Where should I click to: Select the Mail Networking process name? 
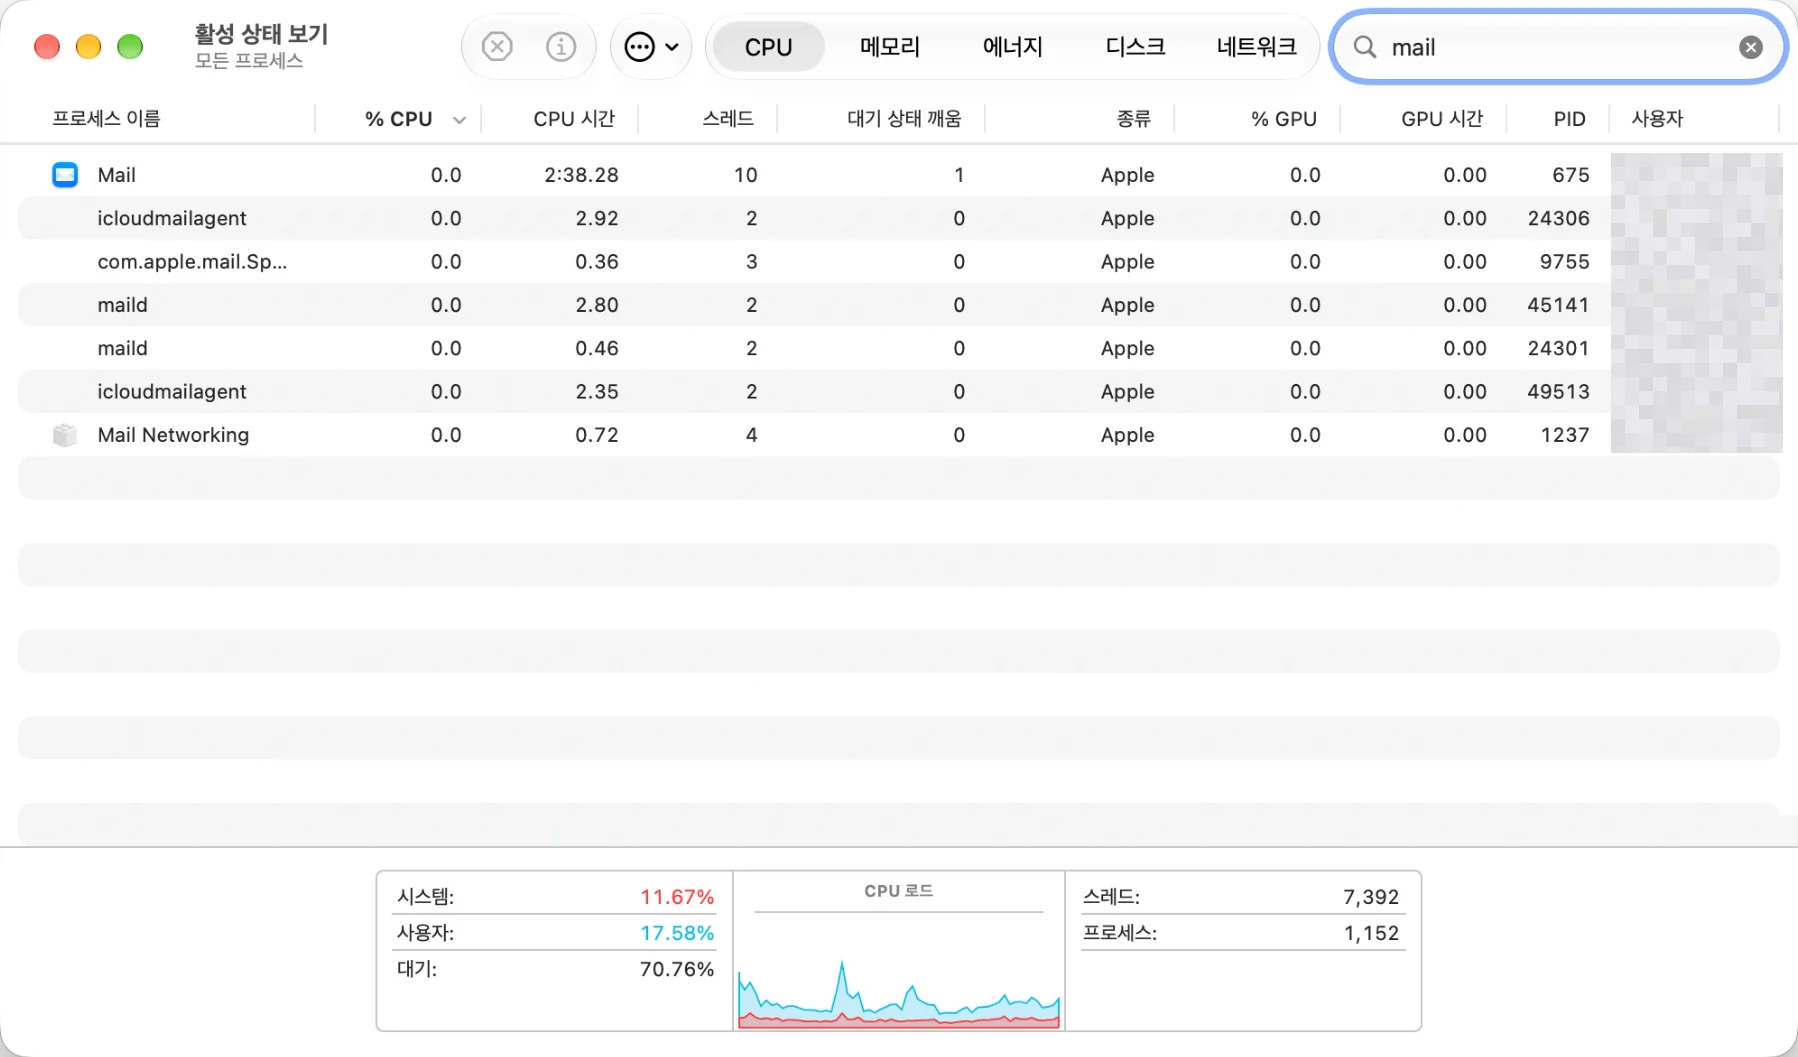coord(173,435)
